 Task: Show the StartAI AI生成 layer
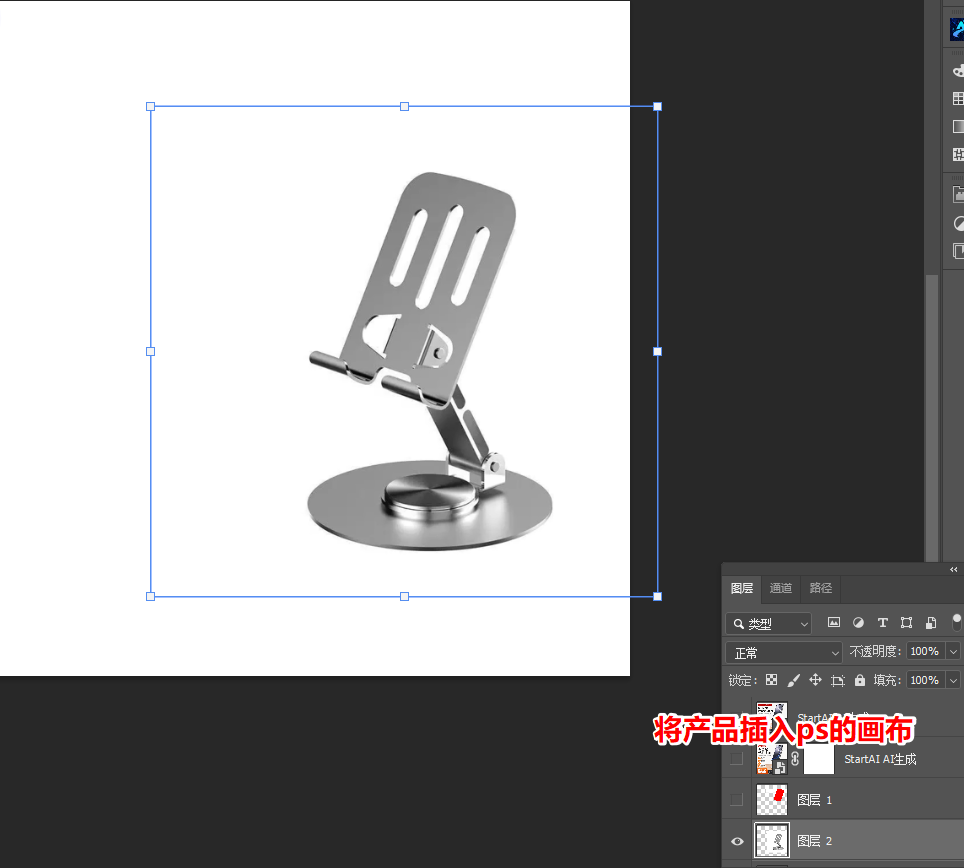point(737,759)
